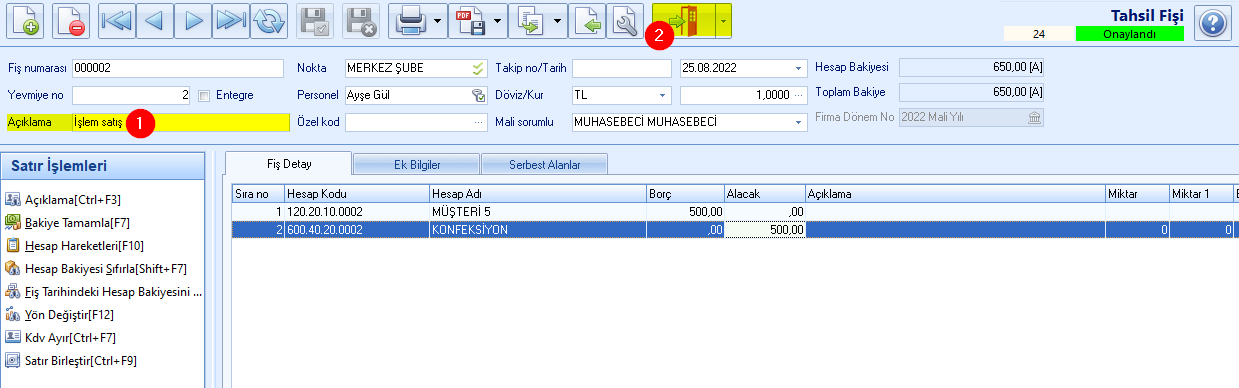The image size is (1239, 388).
Task: Open the wrench settings tool
Action: click(x=625, y=21)
